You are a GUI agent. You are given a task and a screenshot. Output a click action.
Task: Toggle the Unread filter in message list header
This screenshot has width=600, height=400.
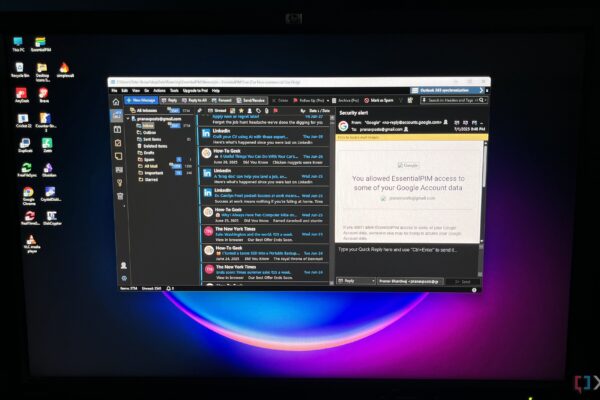[x=217, y=111]
